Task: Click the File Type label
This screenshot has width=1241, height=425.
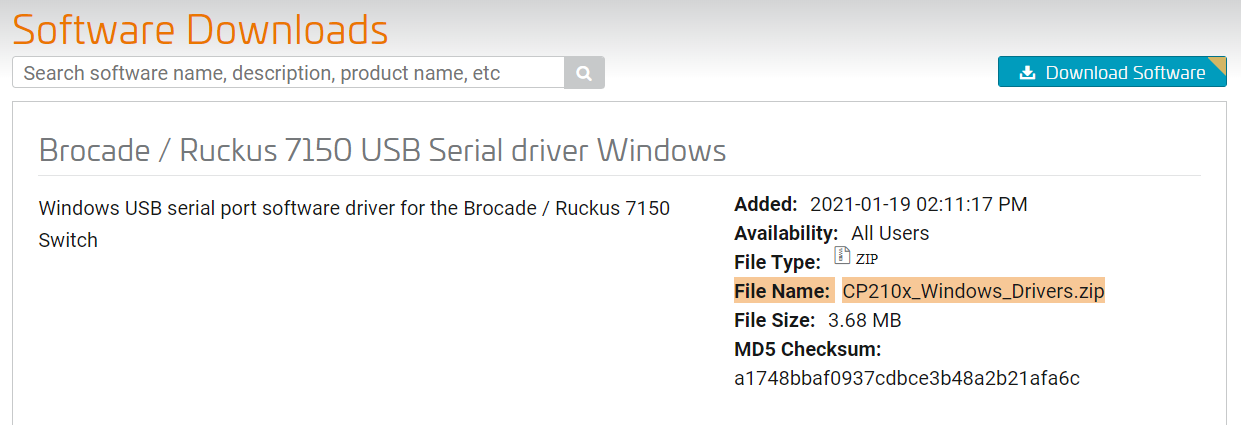Action: point(778,262)
